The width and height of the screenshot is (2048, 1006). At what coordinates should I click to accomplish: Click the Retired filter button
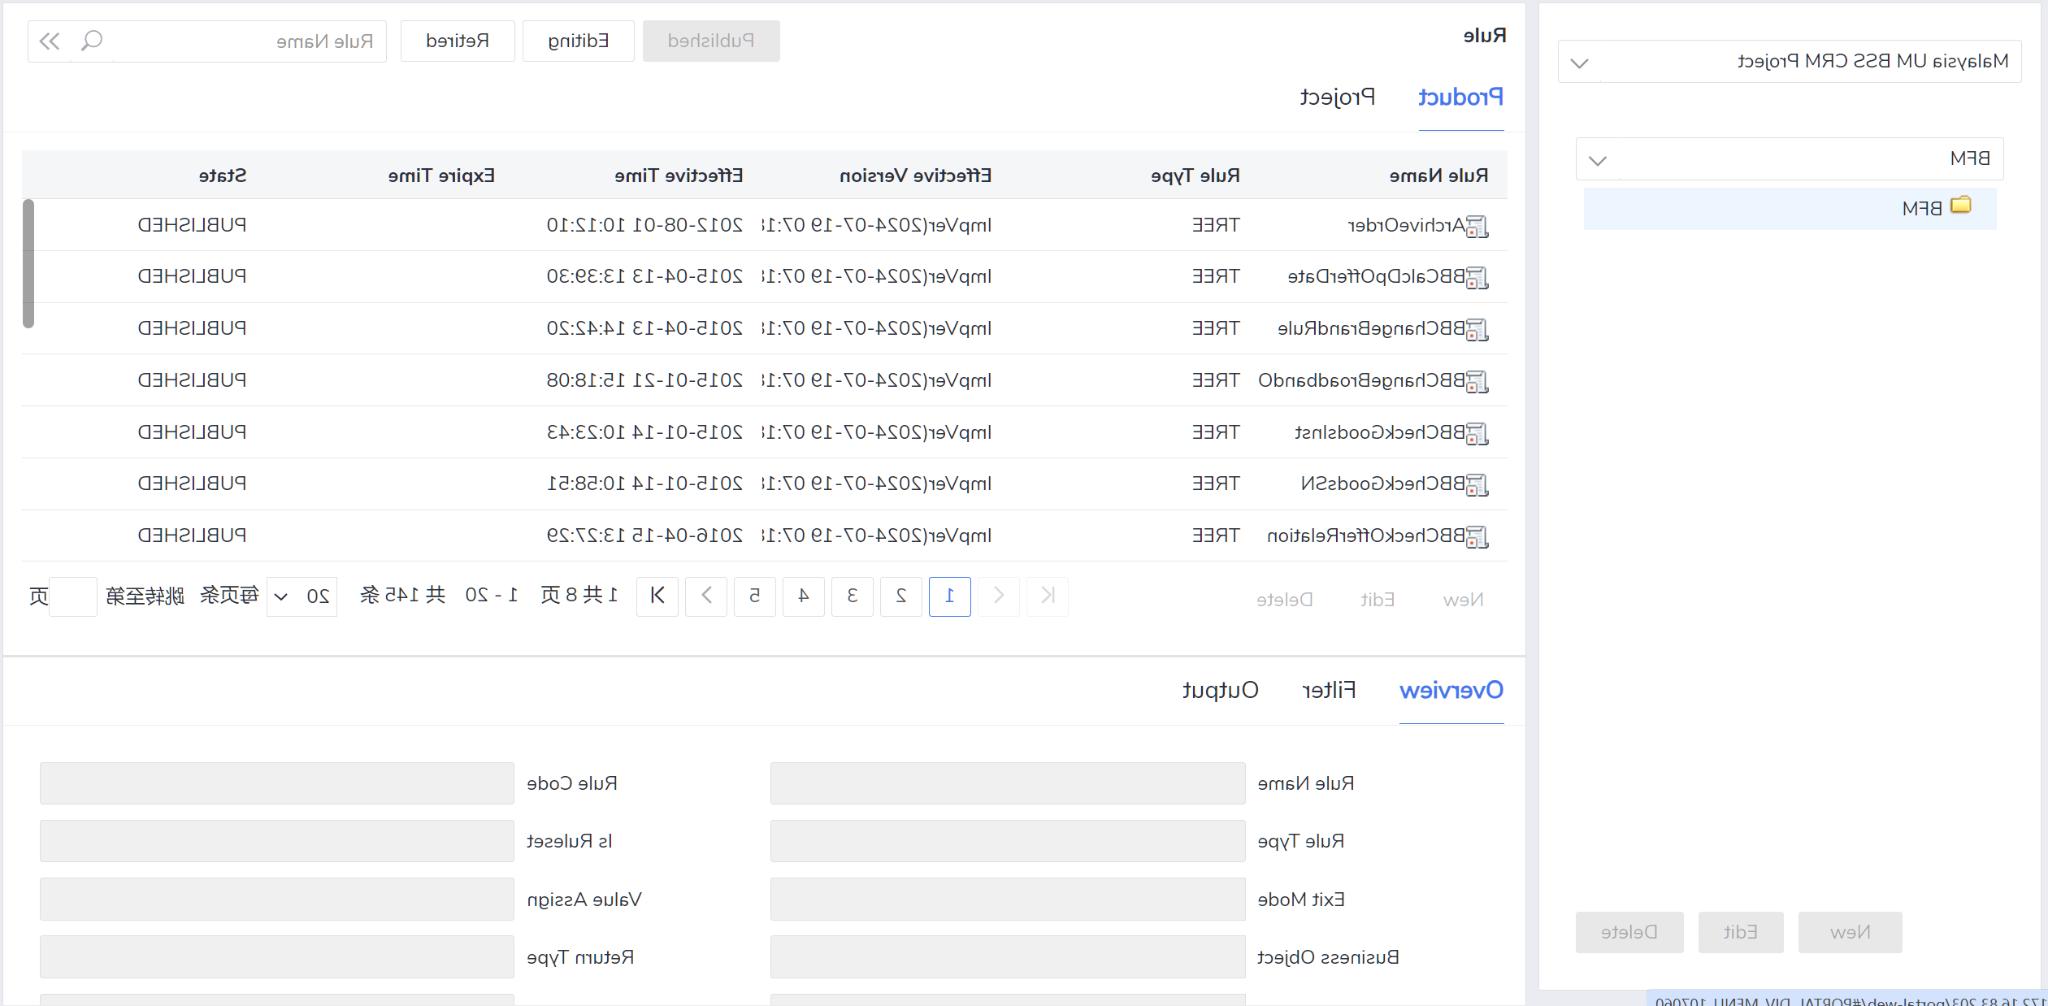coord(458,41)
